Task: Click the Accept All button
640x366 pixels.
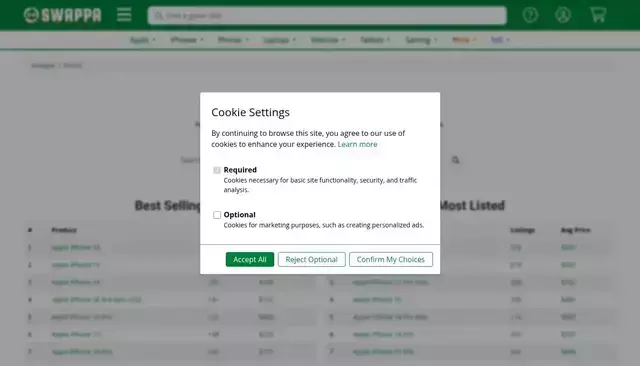Action: [250, 260]
